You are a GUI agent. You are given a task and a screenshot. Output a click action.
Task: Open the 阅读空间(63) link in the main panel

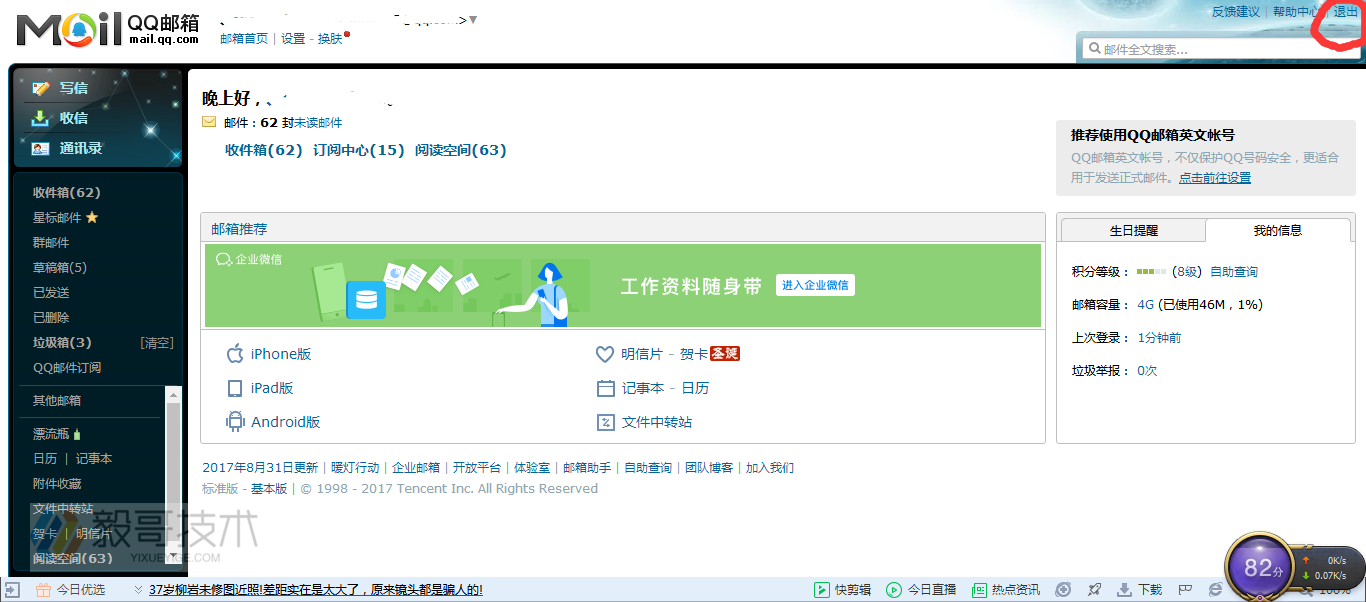tap(461, 150)
